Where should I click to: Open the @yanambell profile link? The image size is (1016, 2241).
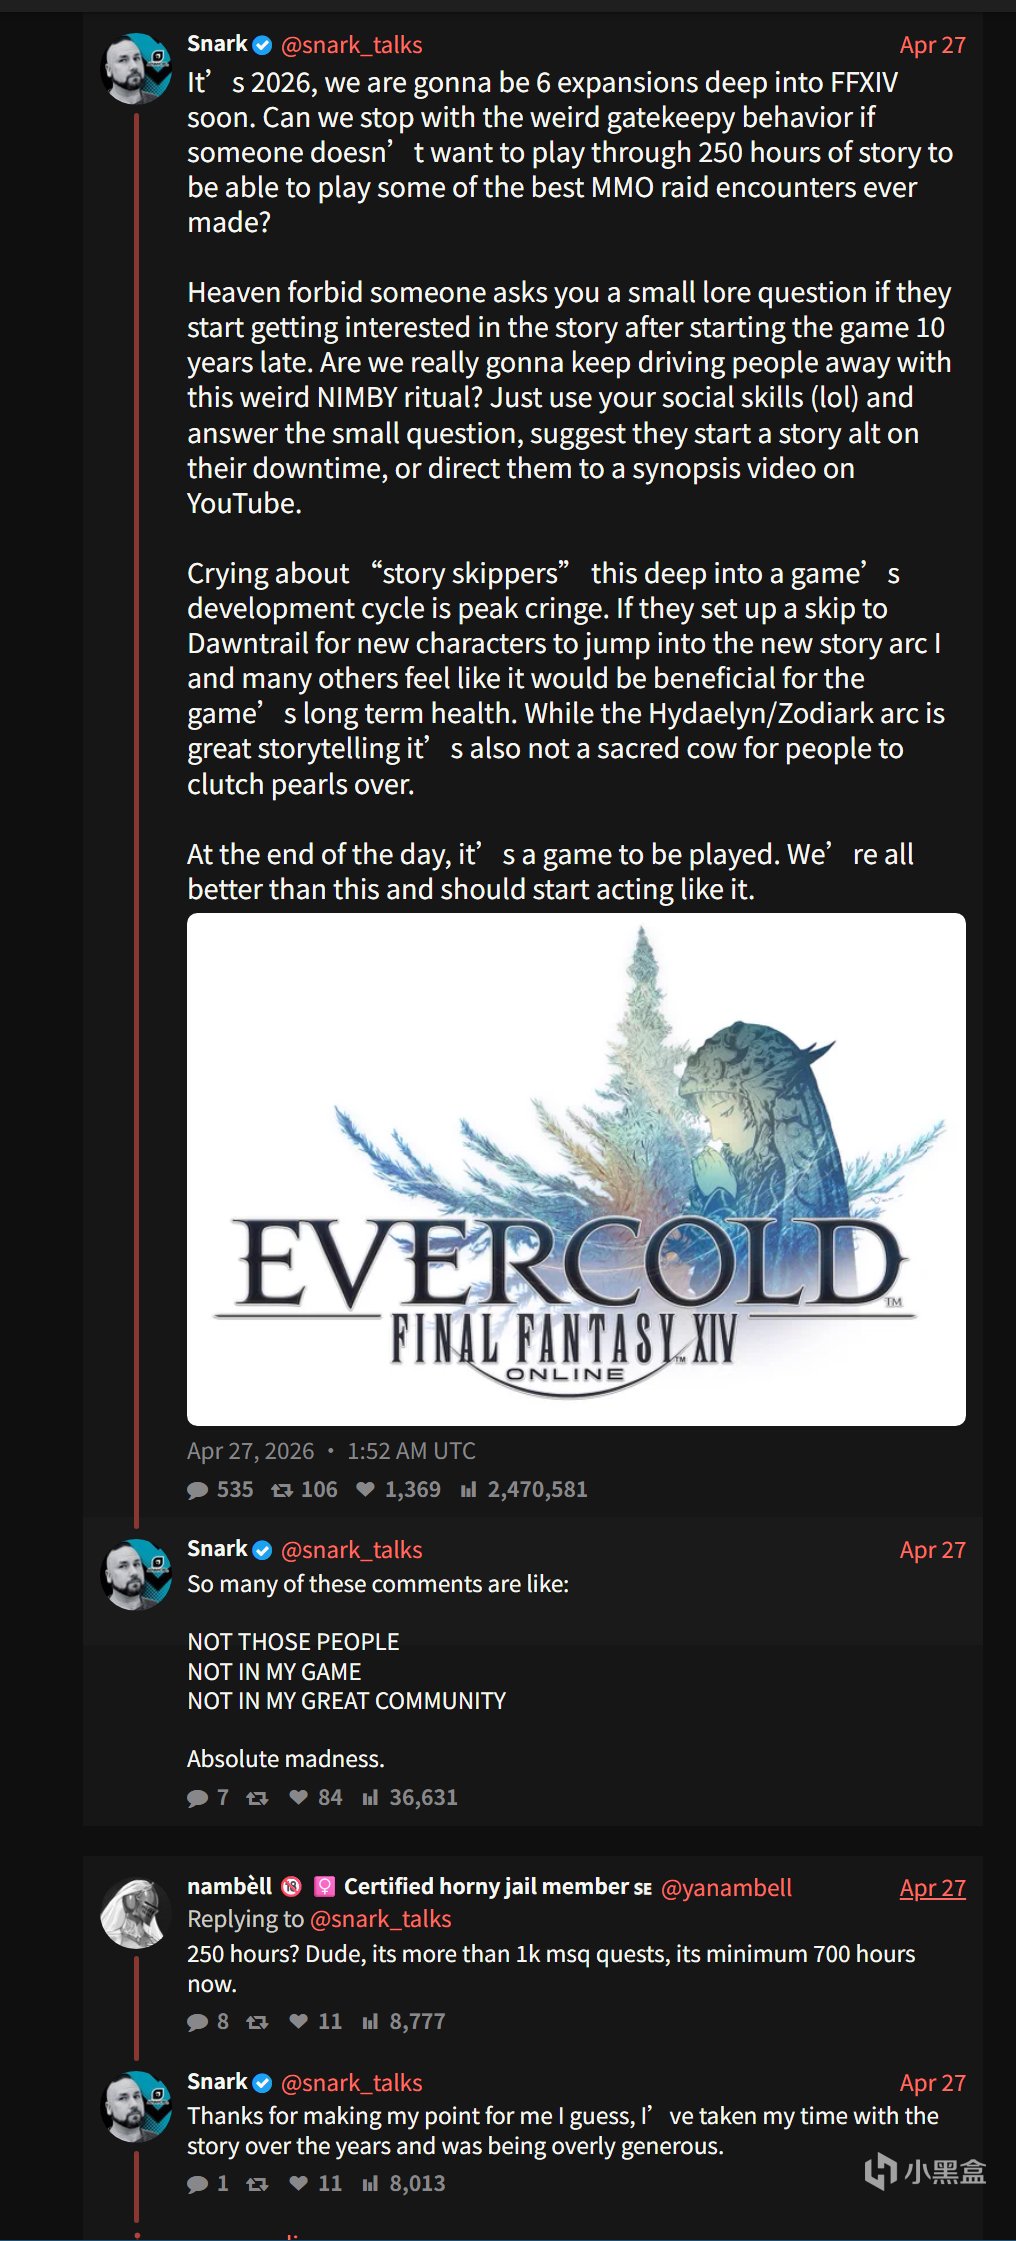[726, 1888]
